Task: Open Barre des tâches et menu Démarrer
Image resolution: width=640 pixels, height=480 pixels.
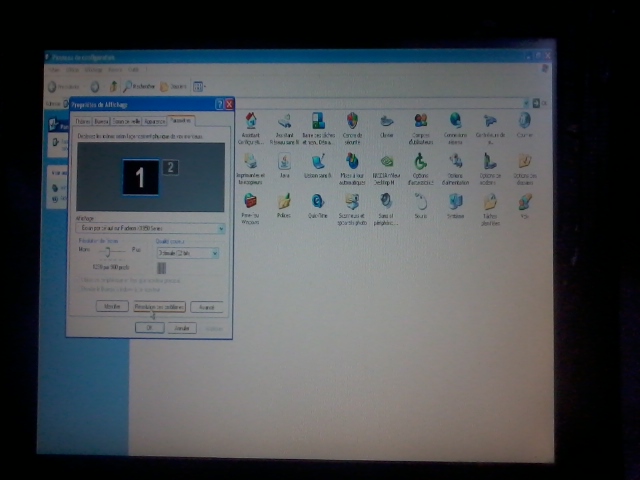Action: click(318, 128)
